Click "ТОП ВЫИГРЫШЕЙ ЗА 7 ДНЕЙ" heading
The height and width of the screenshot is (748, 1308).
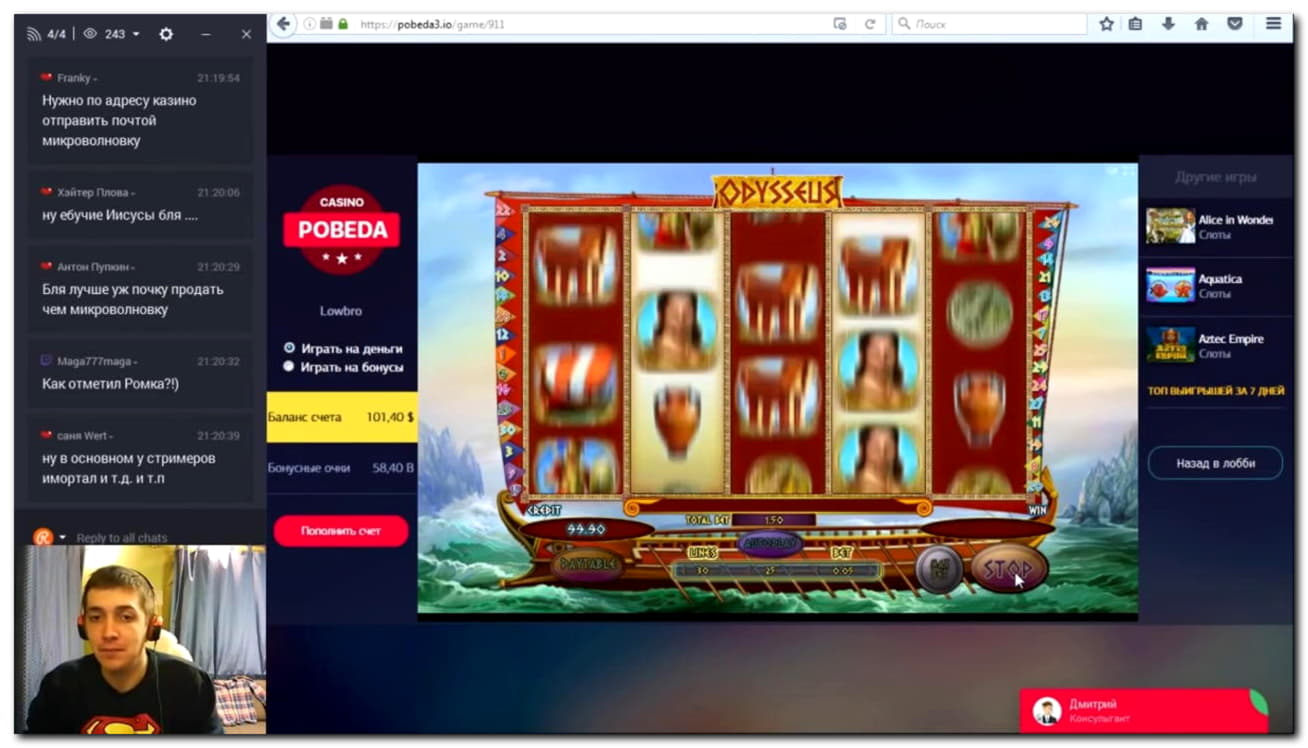1216,391
